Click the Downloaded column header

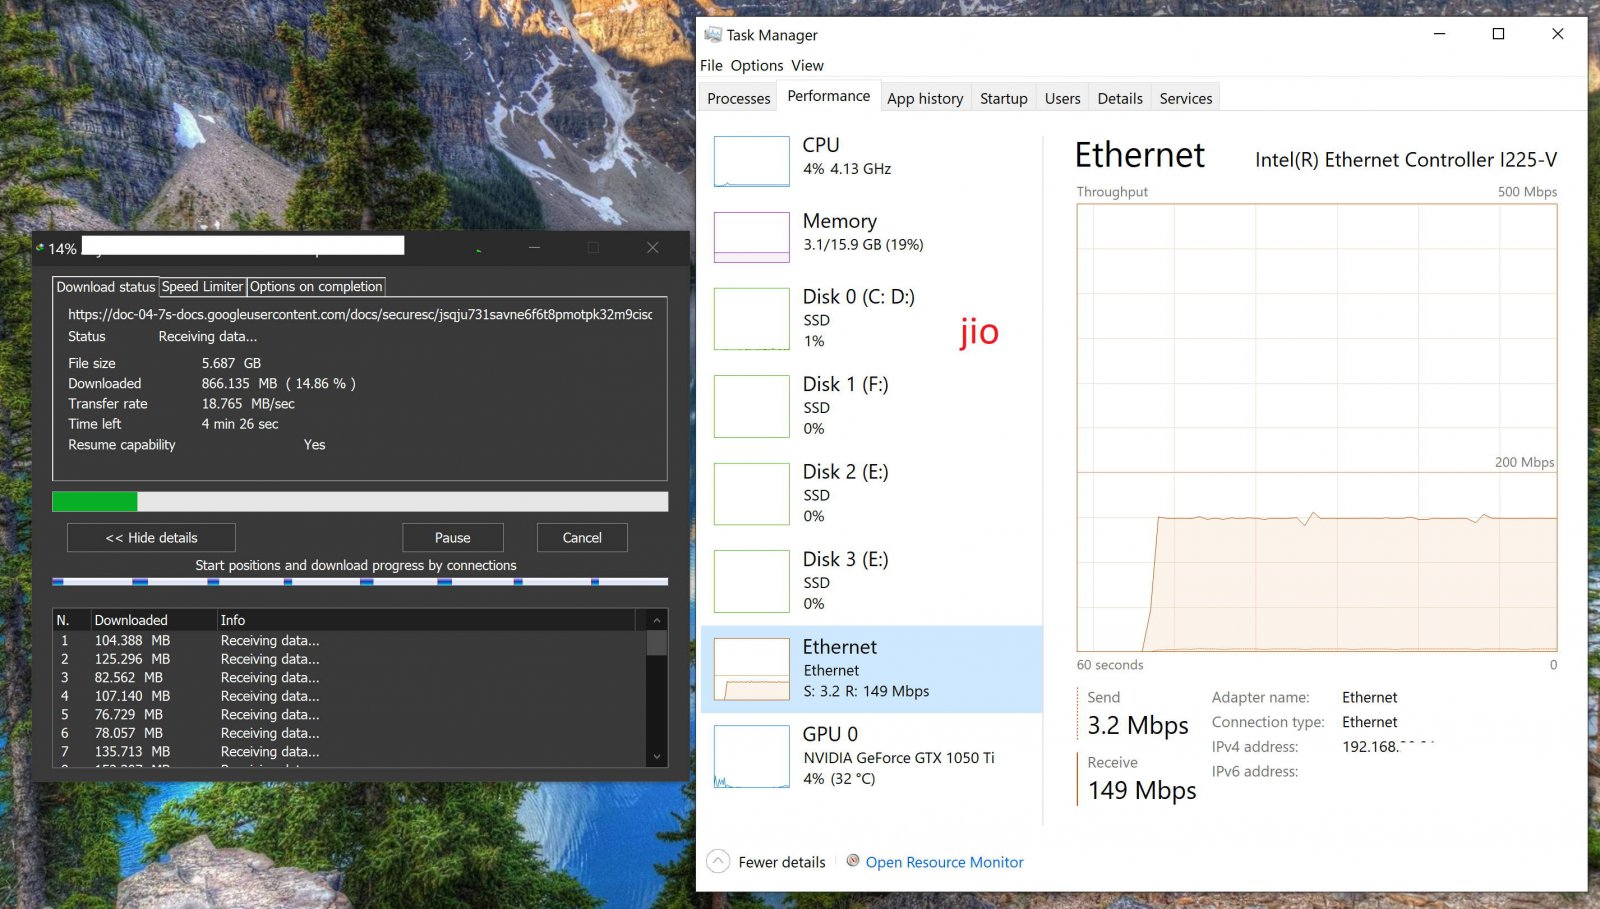pos(154,620)
